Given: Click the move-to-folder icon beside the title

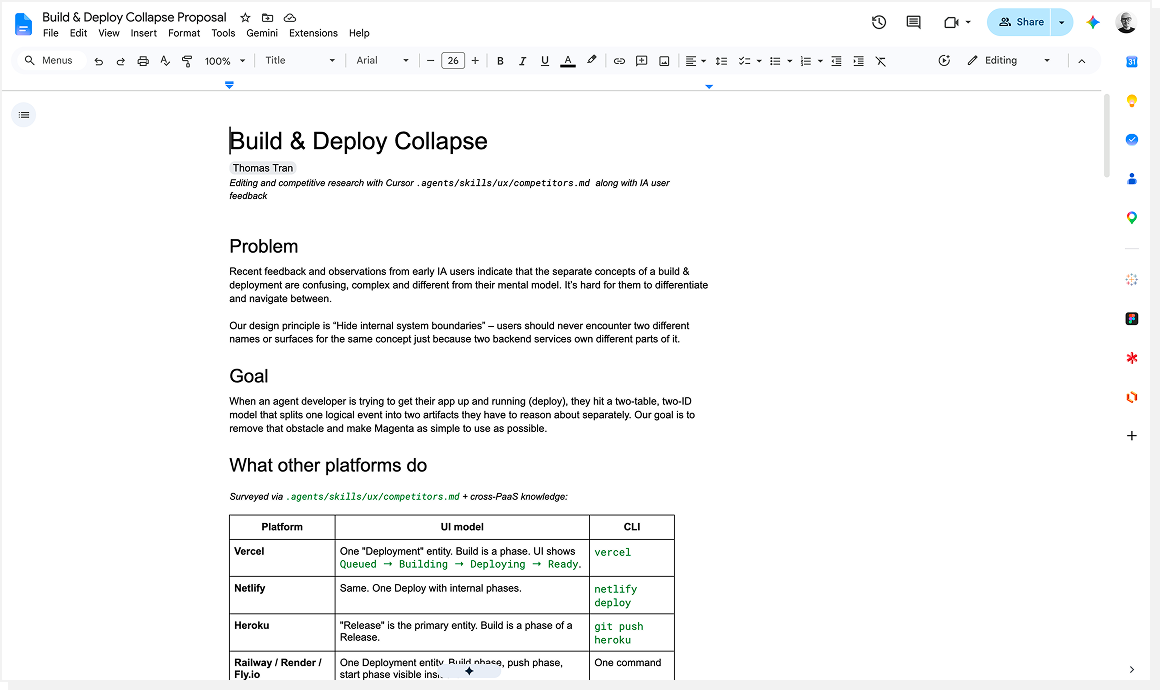Looking at the screenshot, I should click(268, 17).
